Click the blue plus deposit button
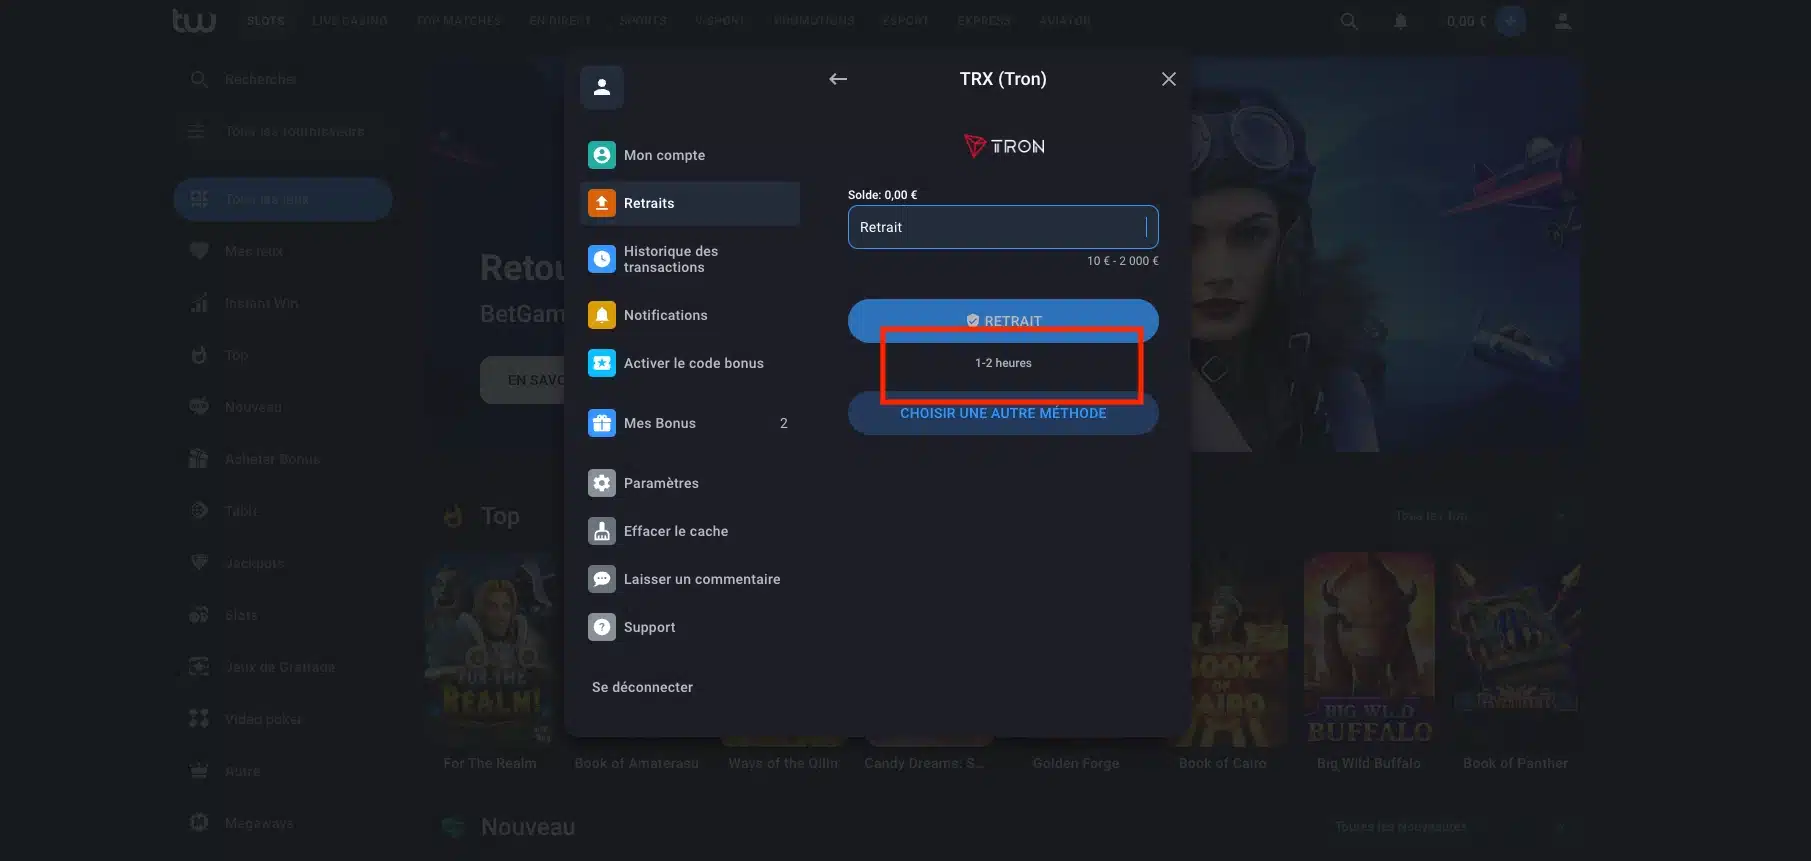This screenshot has height=861, width=1811. [1511, 21]
